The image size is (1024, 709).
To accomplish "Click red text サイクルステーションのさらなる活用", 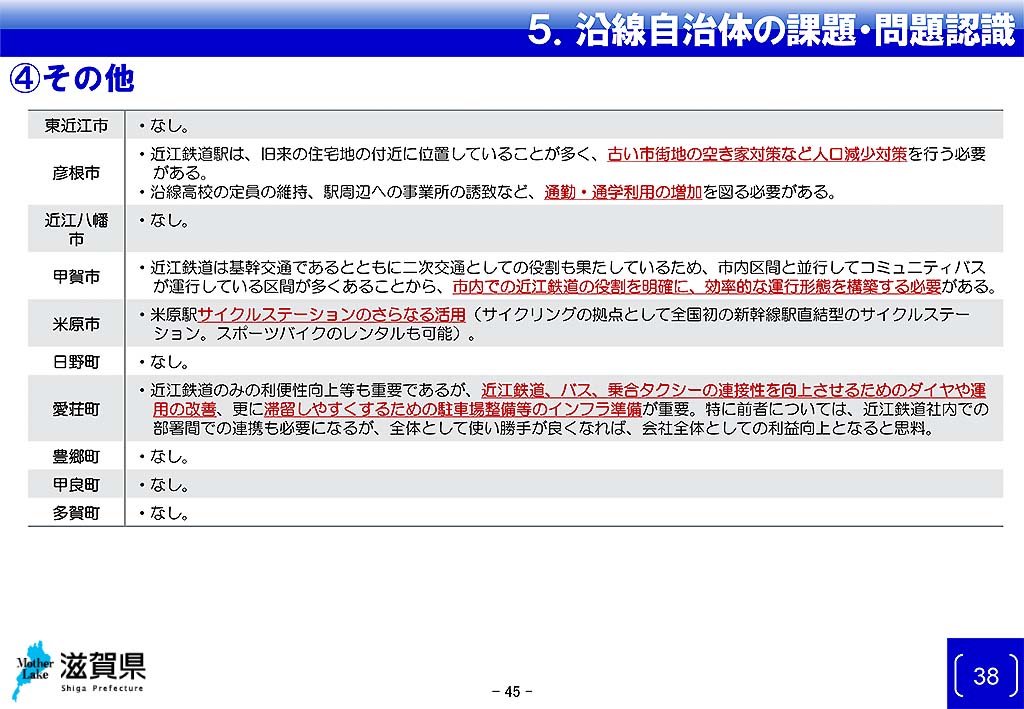I will coord(332,315).
